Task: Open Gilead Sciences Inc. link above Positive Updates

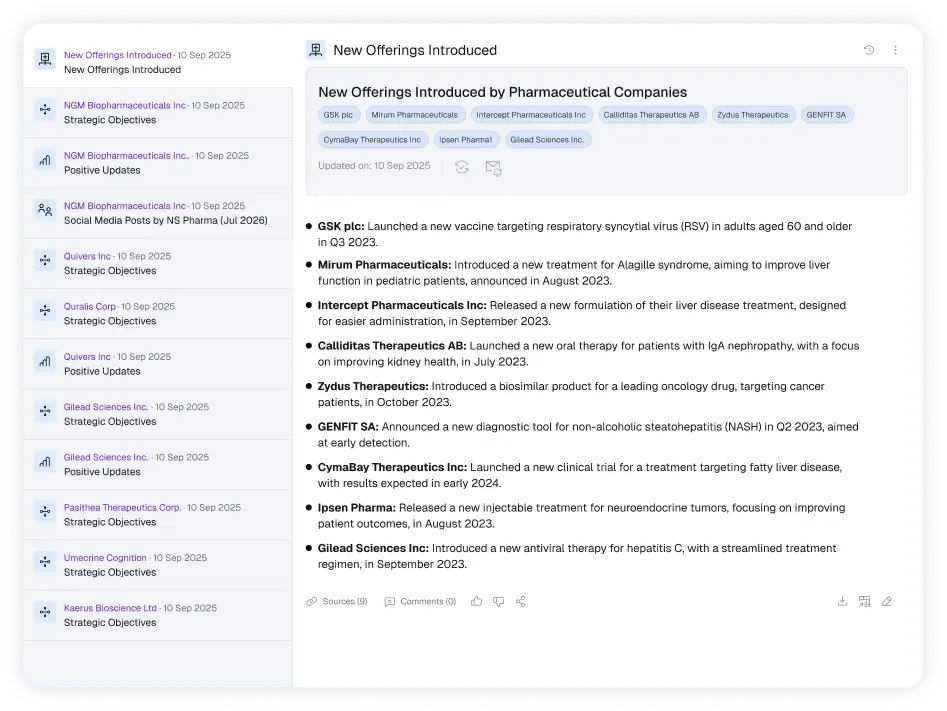Action: tap(106, 457)
